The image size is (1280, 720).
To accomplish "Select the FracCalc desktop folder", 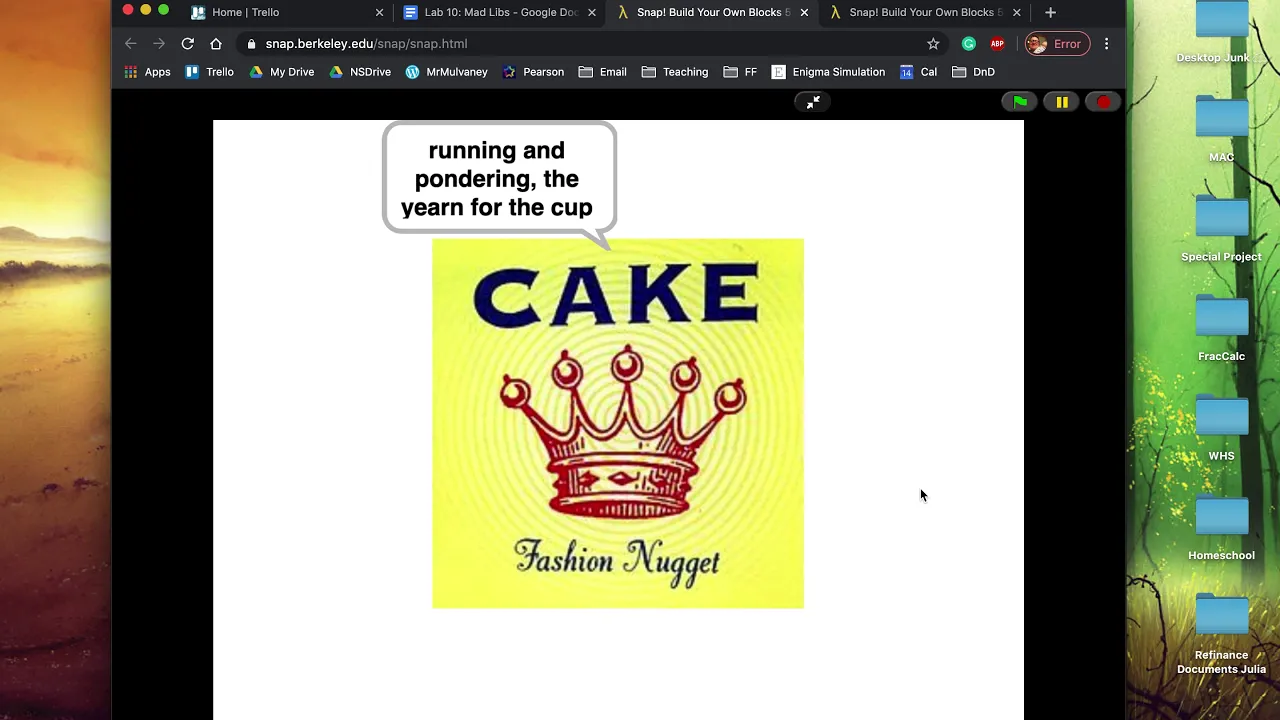I will 1221,329.
